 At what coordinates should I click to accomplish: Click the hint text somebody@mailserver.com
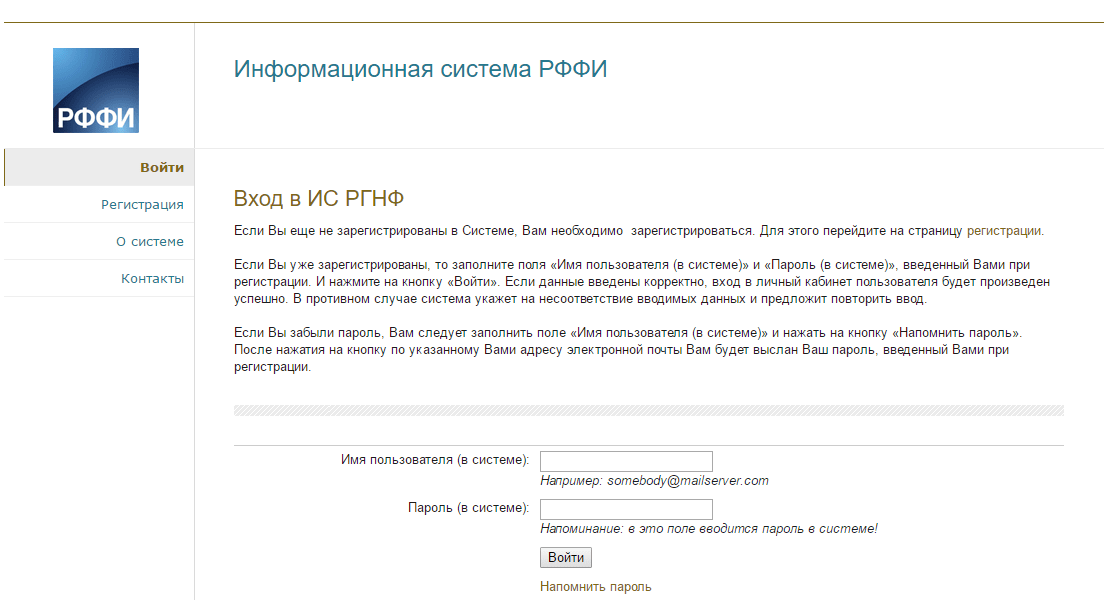(687, 480)
